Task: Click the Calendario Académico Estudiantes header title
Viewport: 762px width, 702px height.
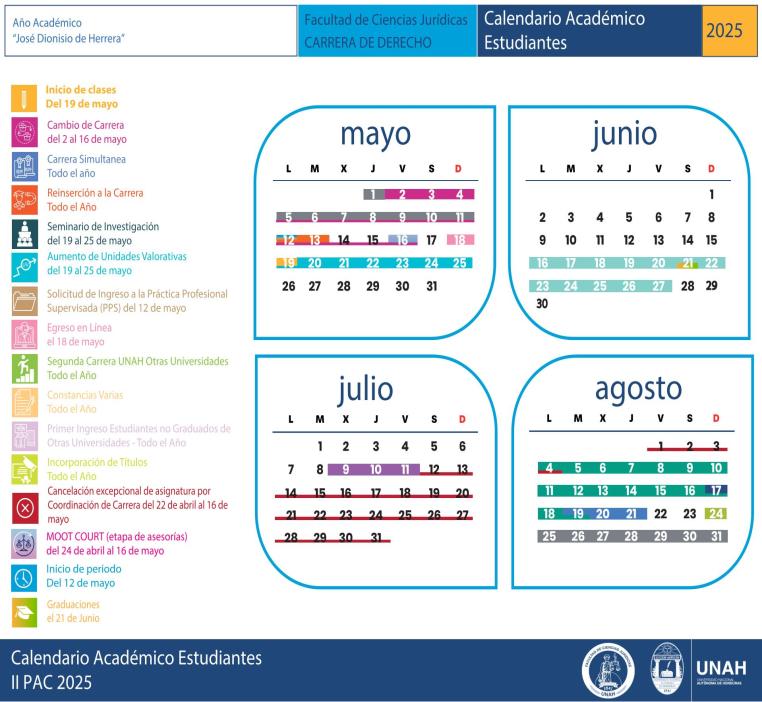Action: coord(564,31)
